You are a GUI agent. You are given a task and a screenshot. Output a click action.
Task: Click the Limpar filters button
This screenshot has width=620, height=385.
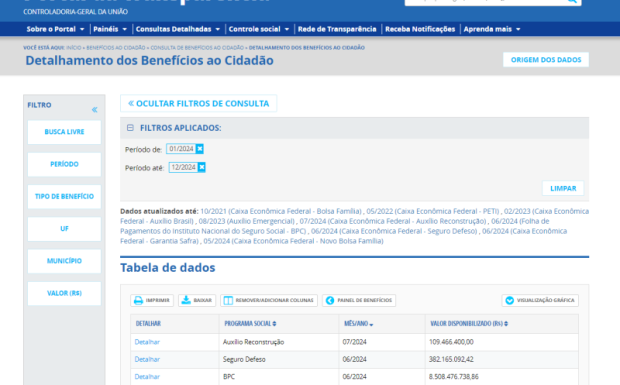click(x=563, y=189)
